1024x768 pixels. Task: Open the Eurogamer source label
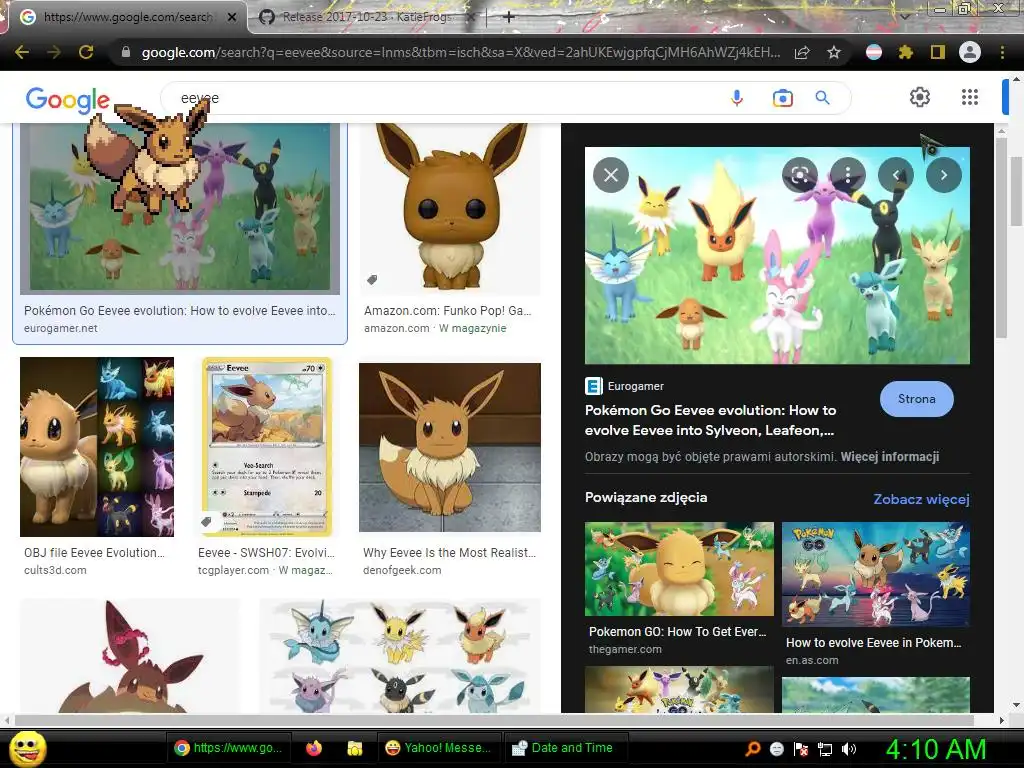point(625,386)
